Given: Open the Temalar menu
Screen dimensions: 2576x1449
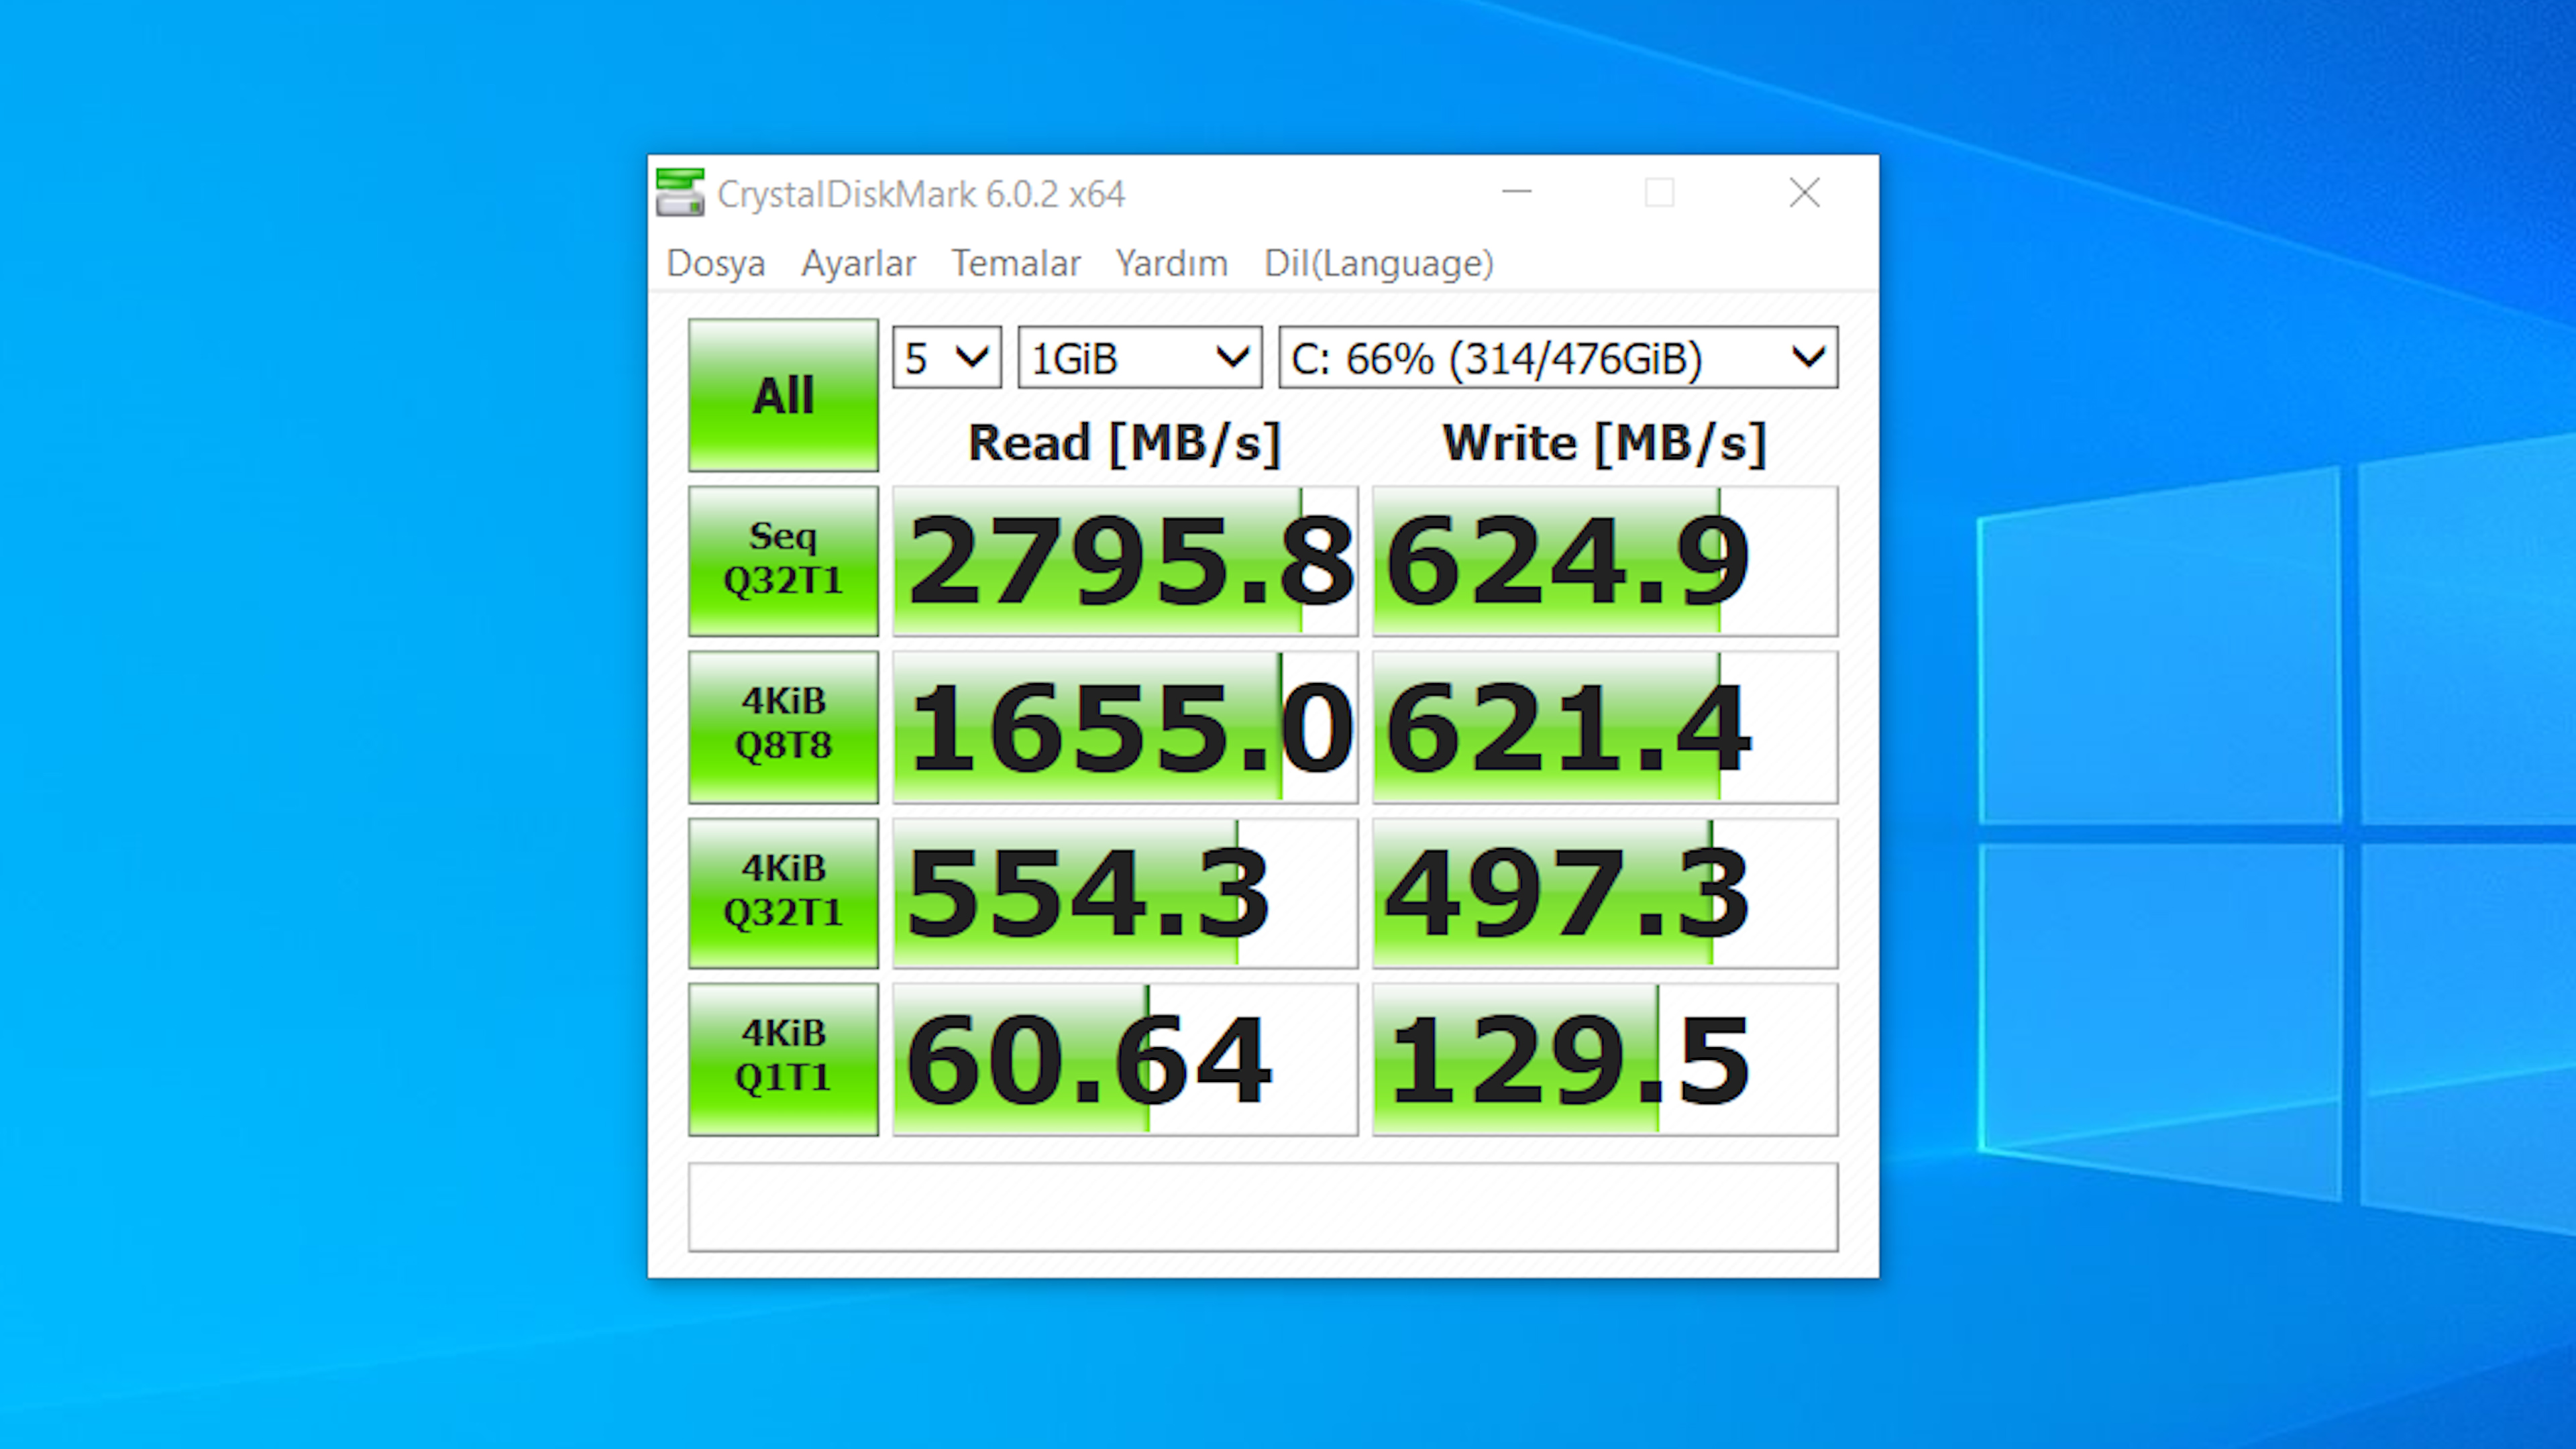Looking at the screenshot, I should click(1016, 263).
